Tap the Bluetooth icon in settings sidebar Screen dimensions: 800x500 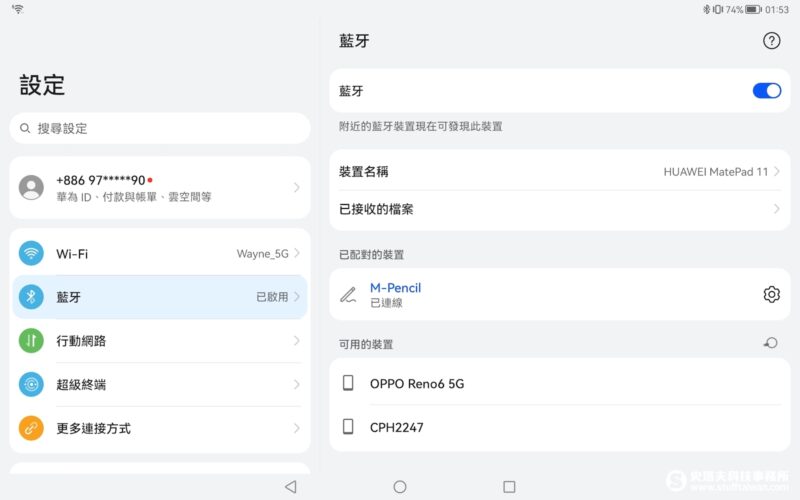pos(31,297)
